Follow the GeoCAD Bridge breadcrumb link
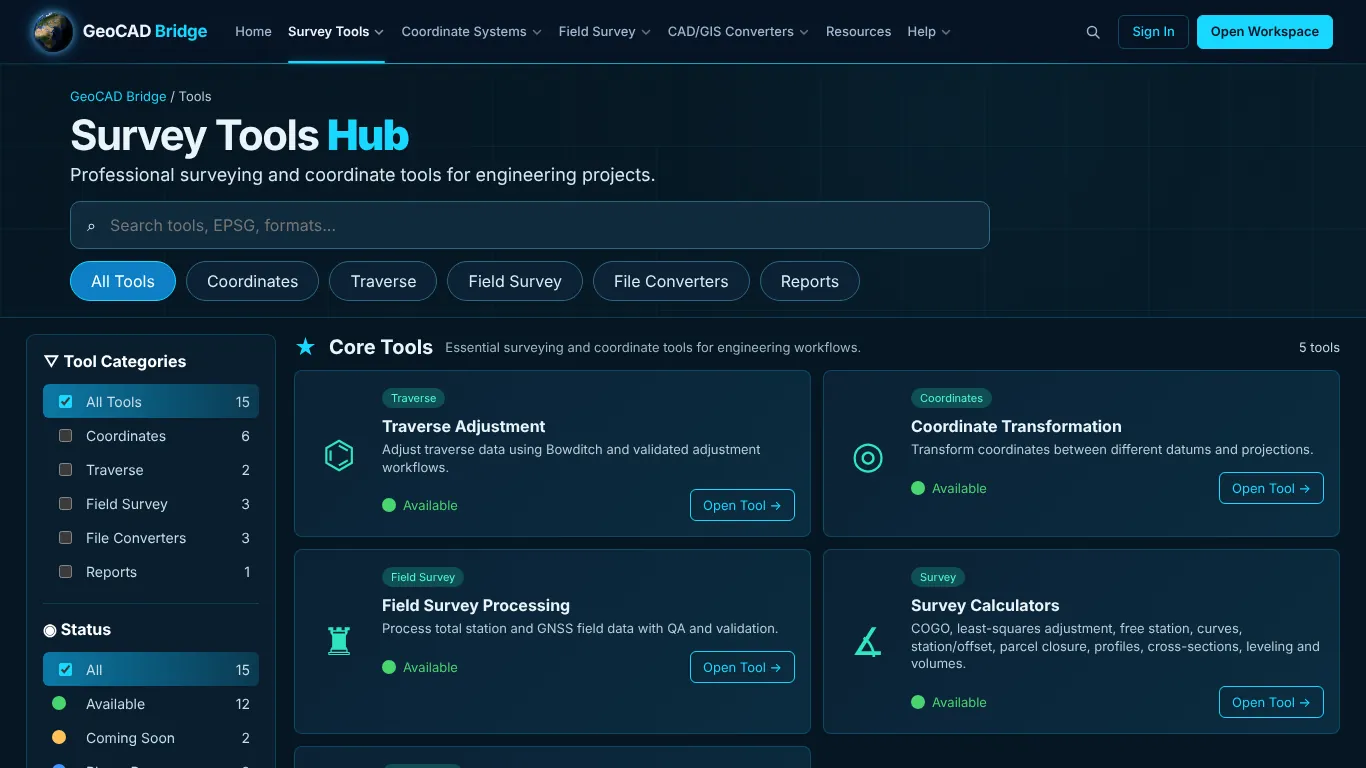 coord(118,97)
